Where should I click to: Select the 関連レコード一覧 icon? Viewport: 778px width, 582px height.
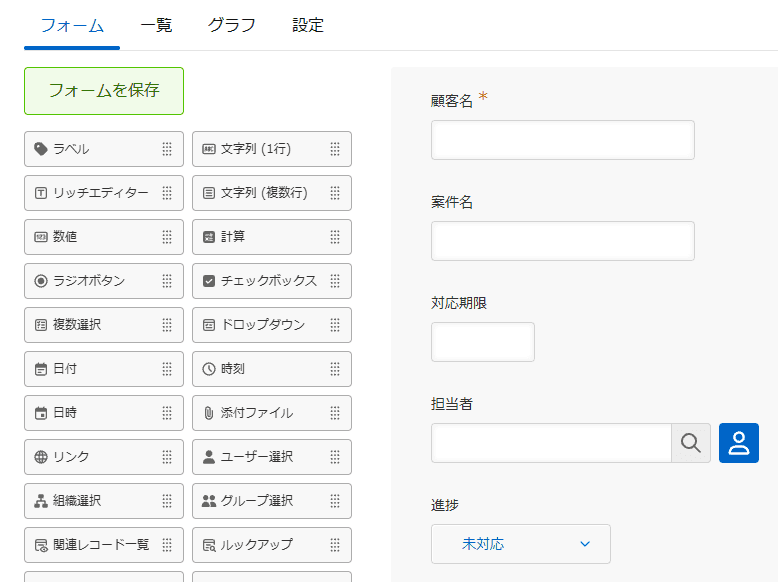click(41, 545)
